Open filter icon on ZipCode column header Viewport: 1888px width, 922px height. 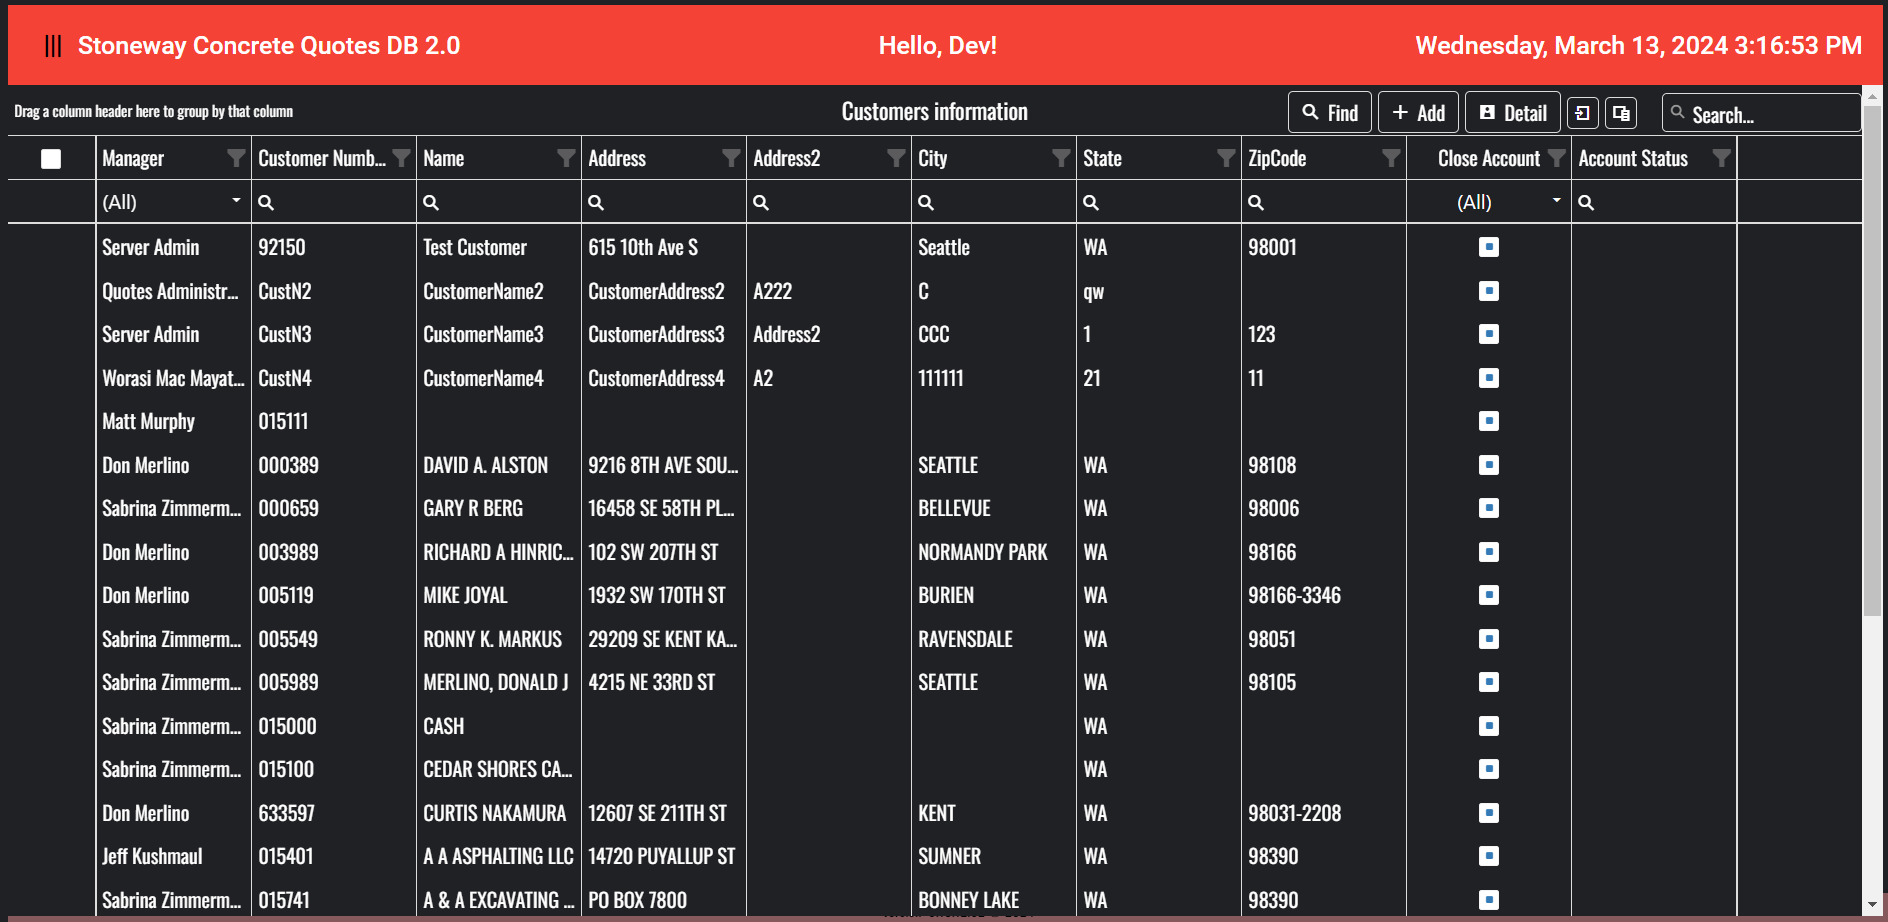click(1391, 158)
